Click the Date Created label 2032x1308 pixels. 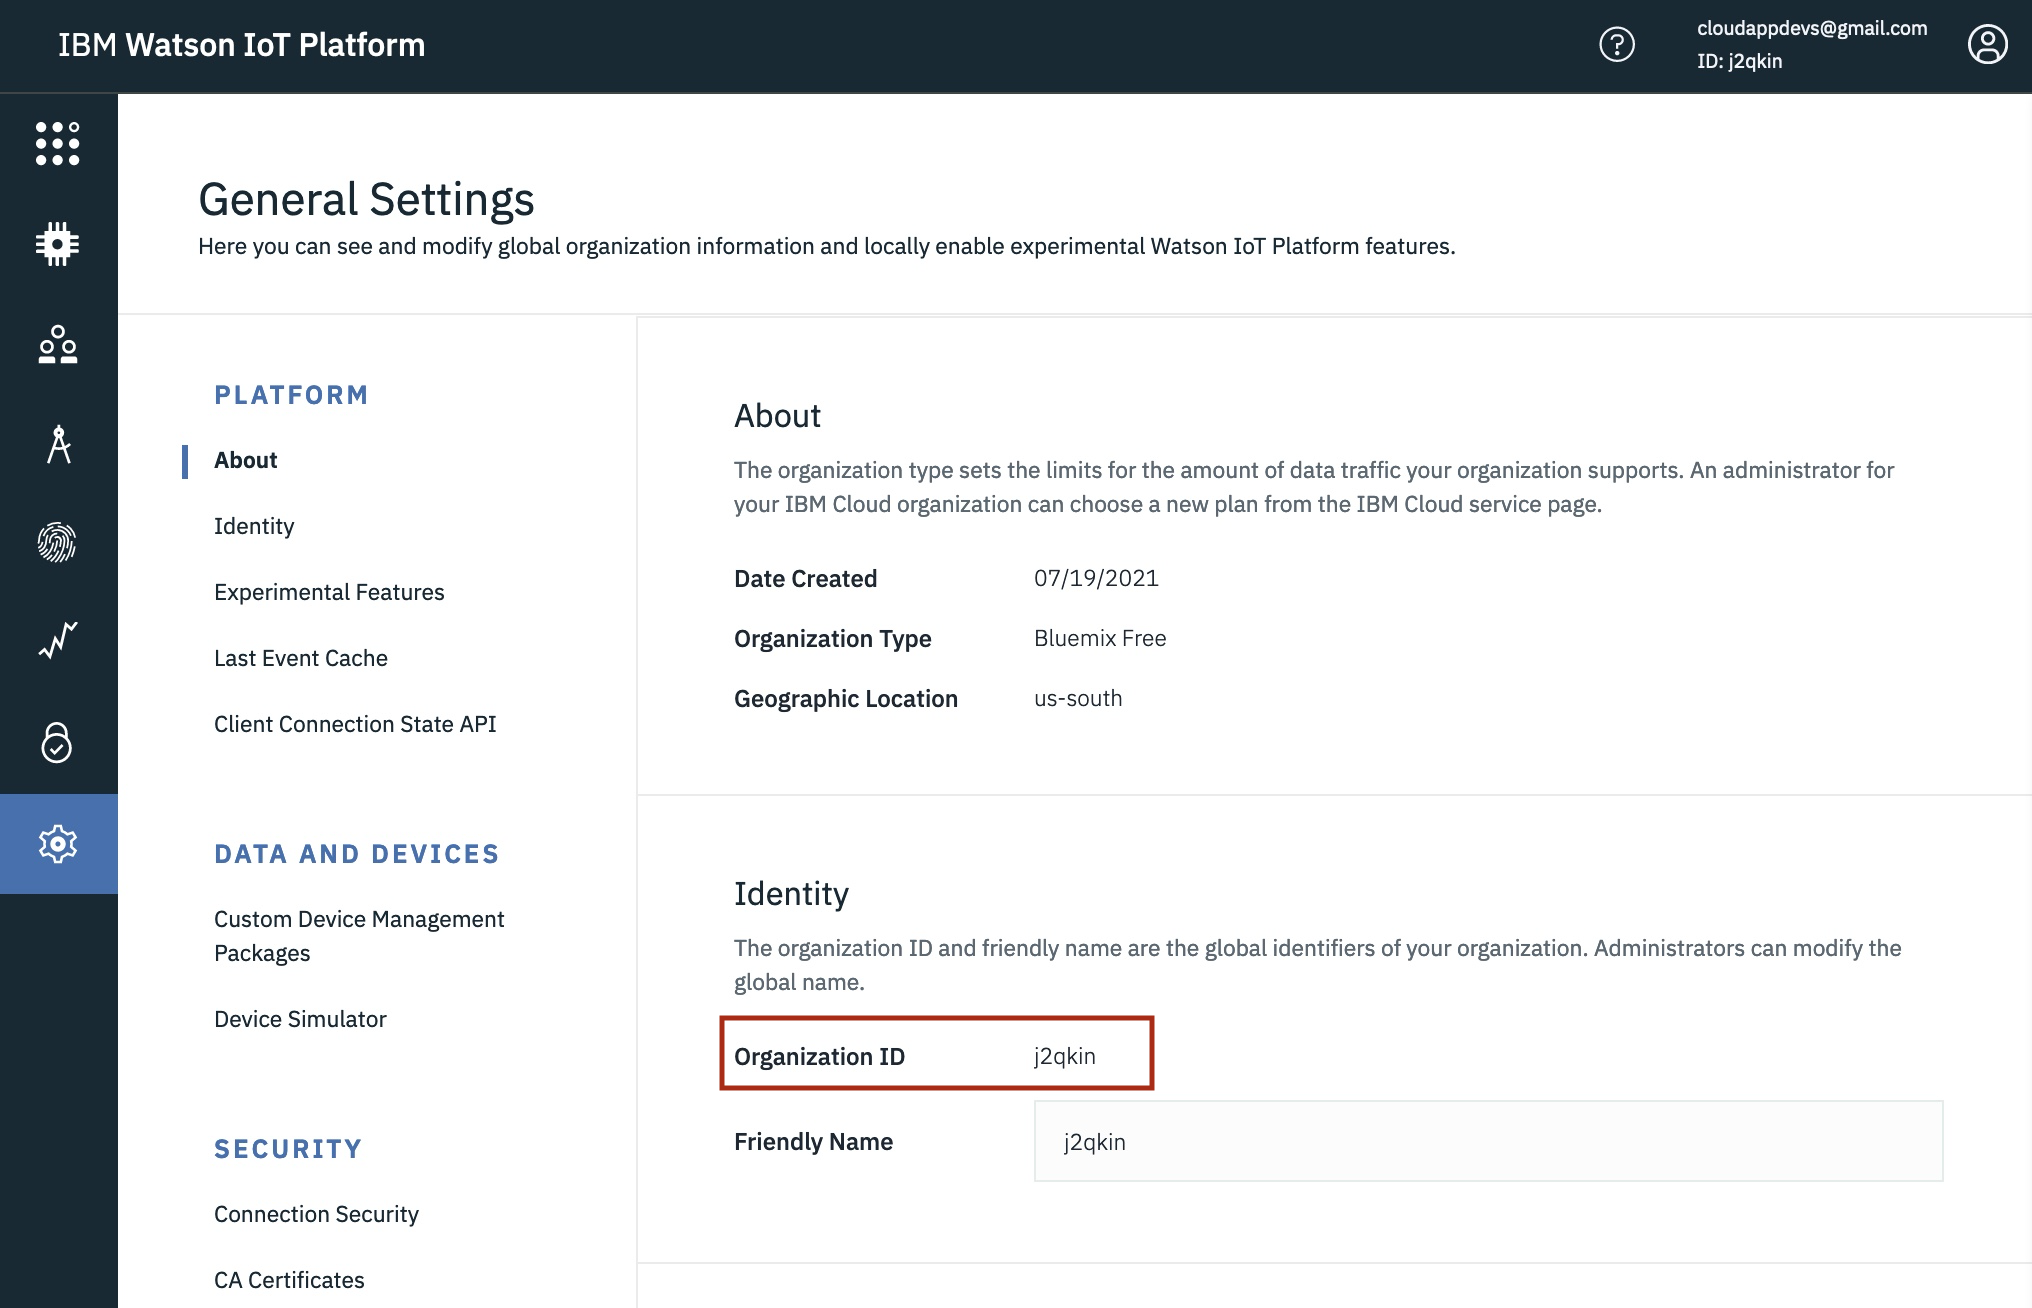pyautogui.click(x=805, y=578)
